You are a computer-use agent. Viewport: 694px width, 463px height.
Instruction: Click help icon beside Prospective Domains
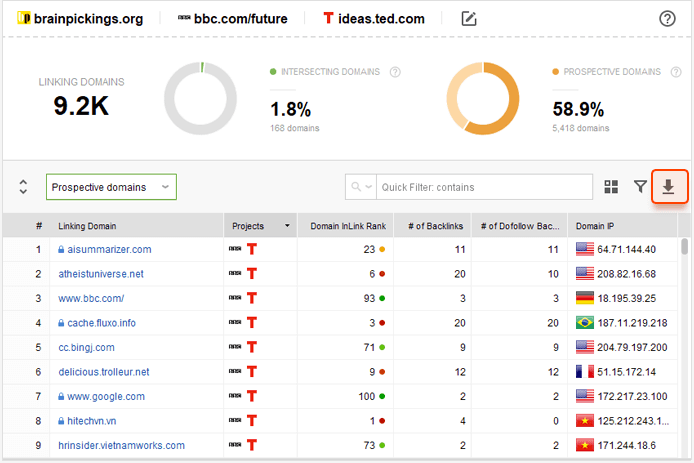pyautogui.click(x=676, y=72)
